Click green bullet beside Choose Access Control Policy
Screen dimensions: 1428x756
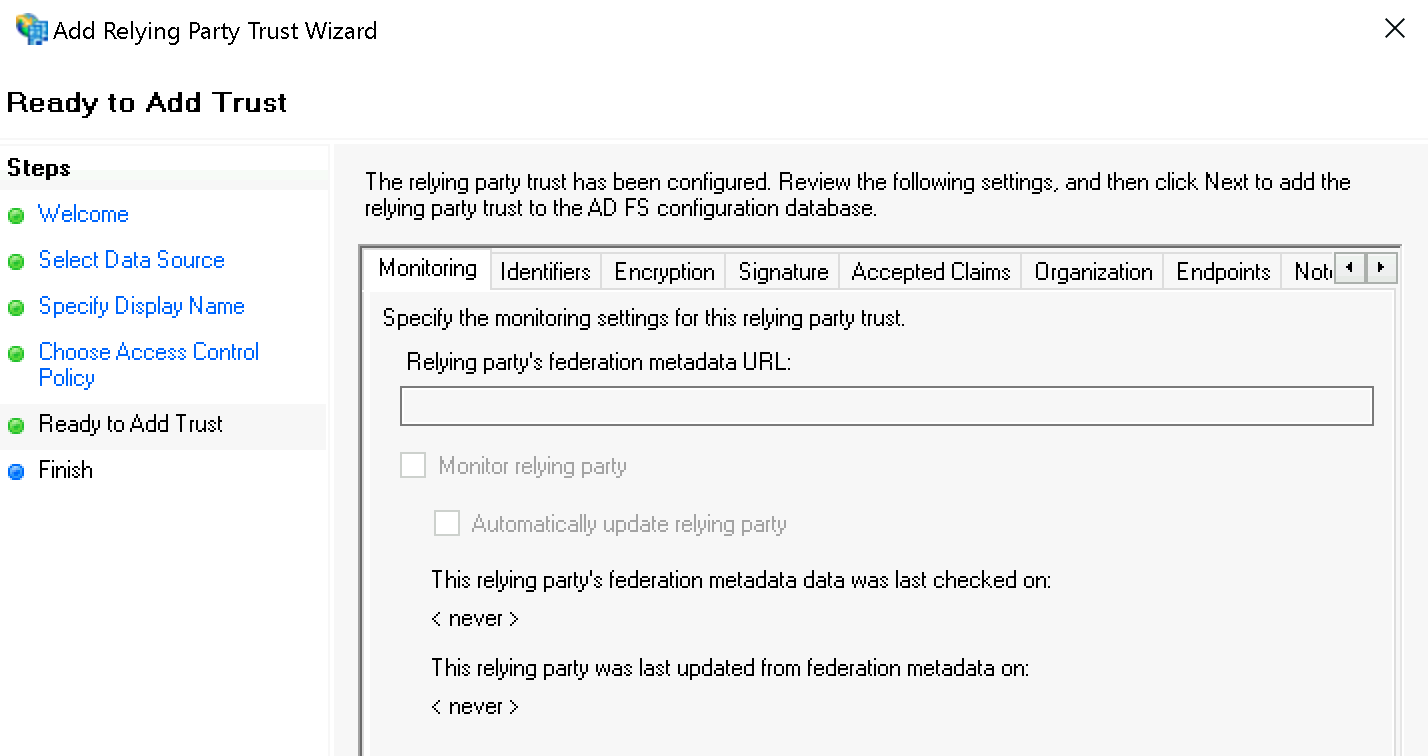(16, 354)
